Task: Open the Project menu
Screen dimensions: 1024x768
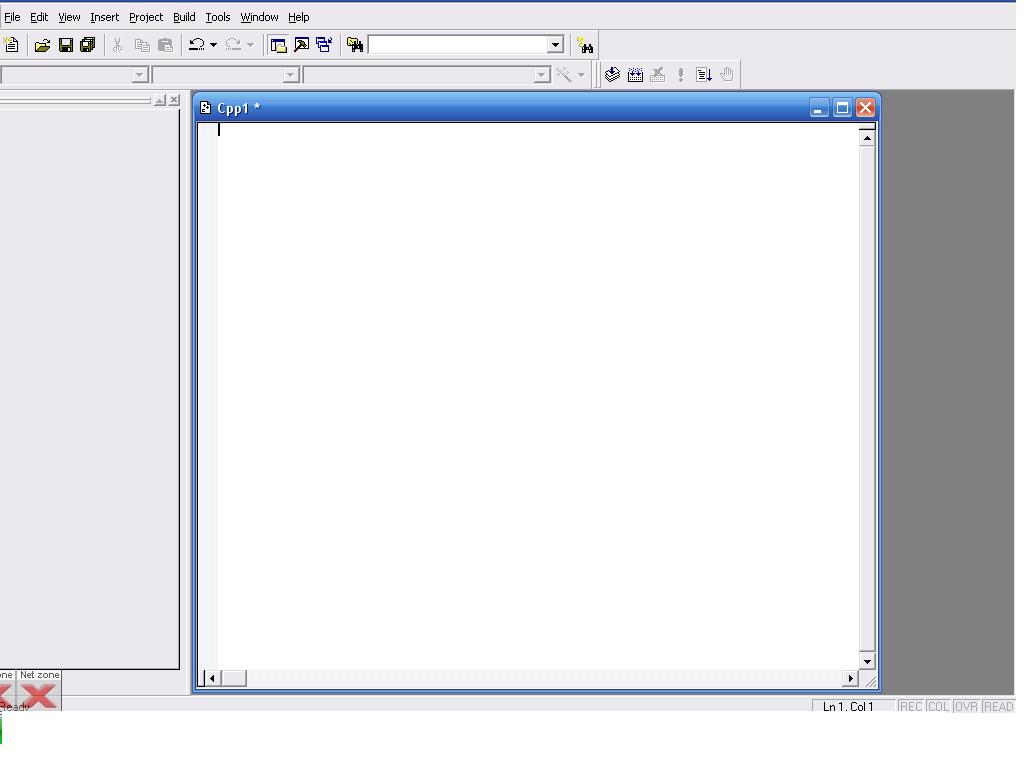Action: [146, 17]
